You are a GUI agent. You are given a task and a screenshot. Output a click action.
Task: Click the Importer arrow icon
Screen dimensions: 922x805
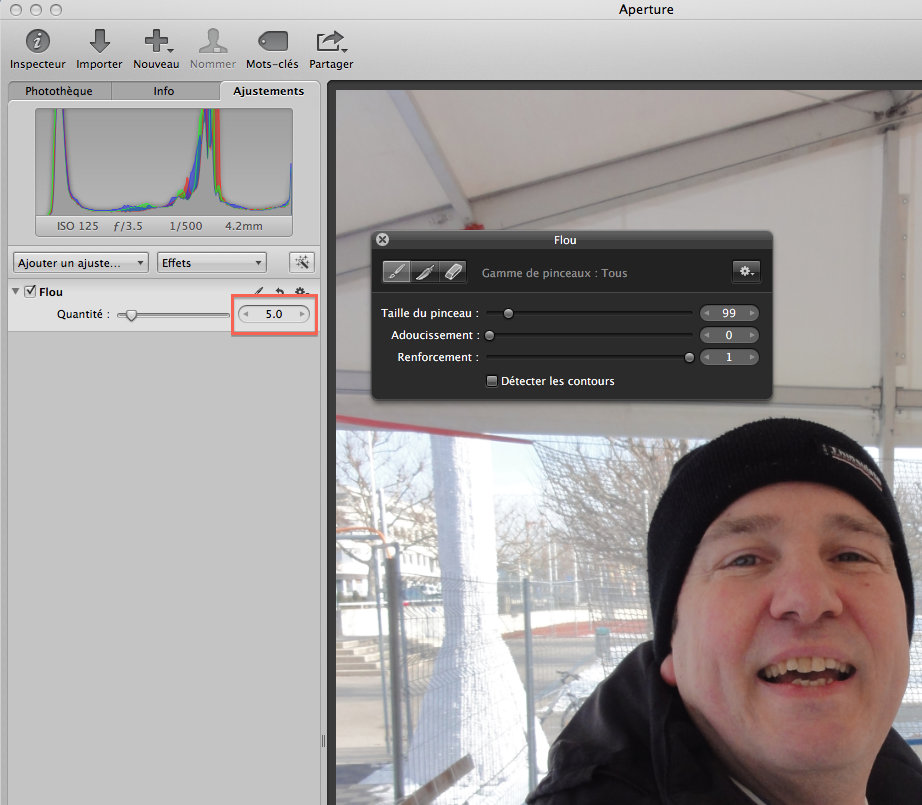pyautogui.click(x=99, y=42)
